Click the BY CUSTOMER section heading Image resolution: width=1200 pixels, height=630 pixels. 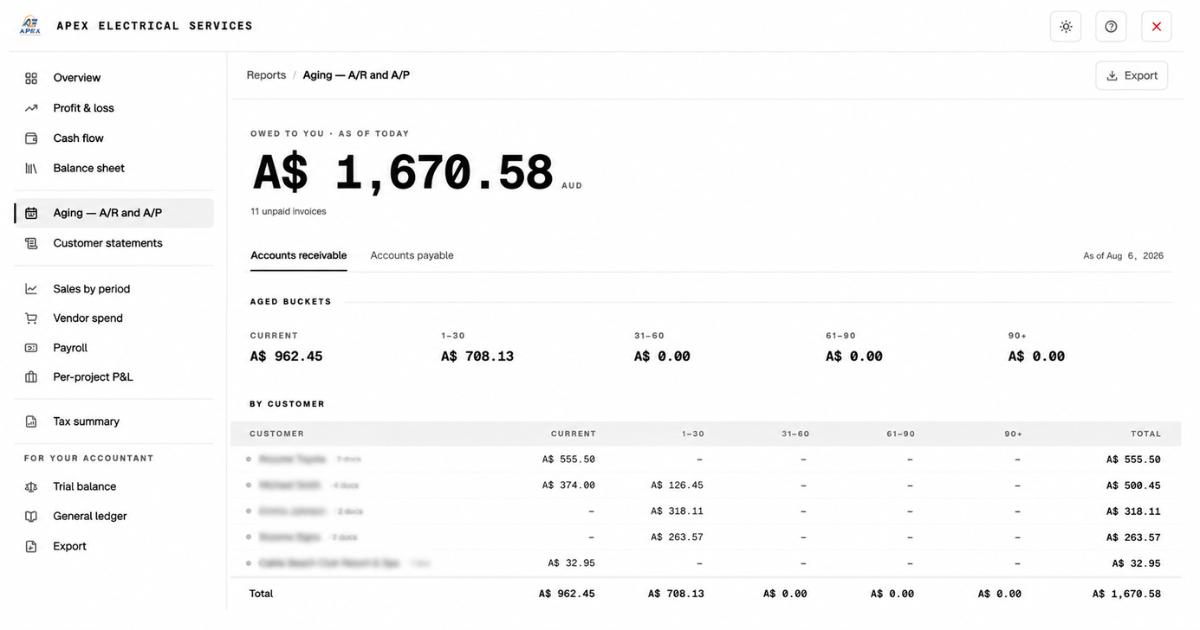(287, 404)
